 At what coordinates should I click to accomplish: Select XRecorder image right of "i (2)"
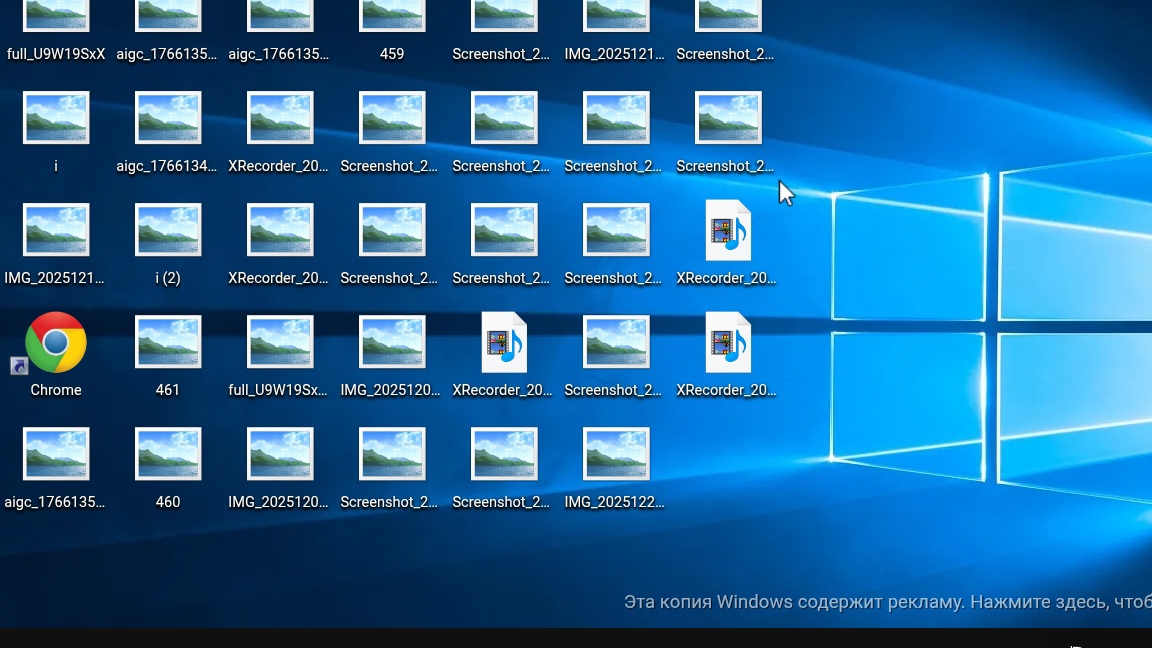click(280, 231)
